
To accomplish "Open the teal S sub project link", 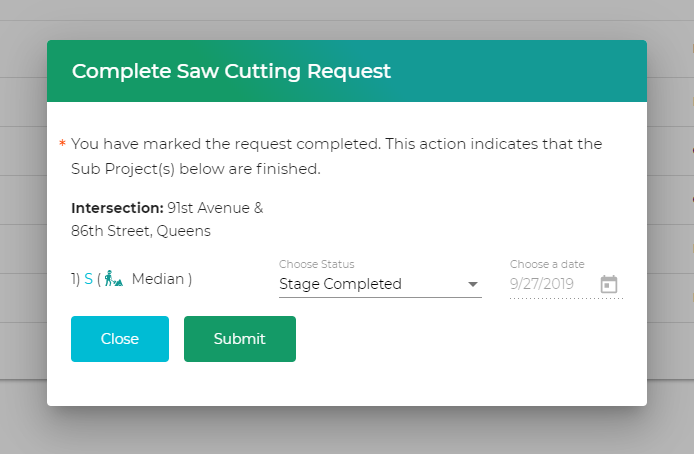I will [x=88, y=279].
